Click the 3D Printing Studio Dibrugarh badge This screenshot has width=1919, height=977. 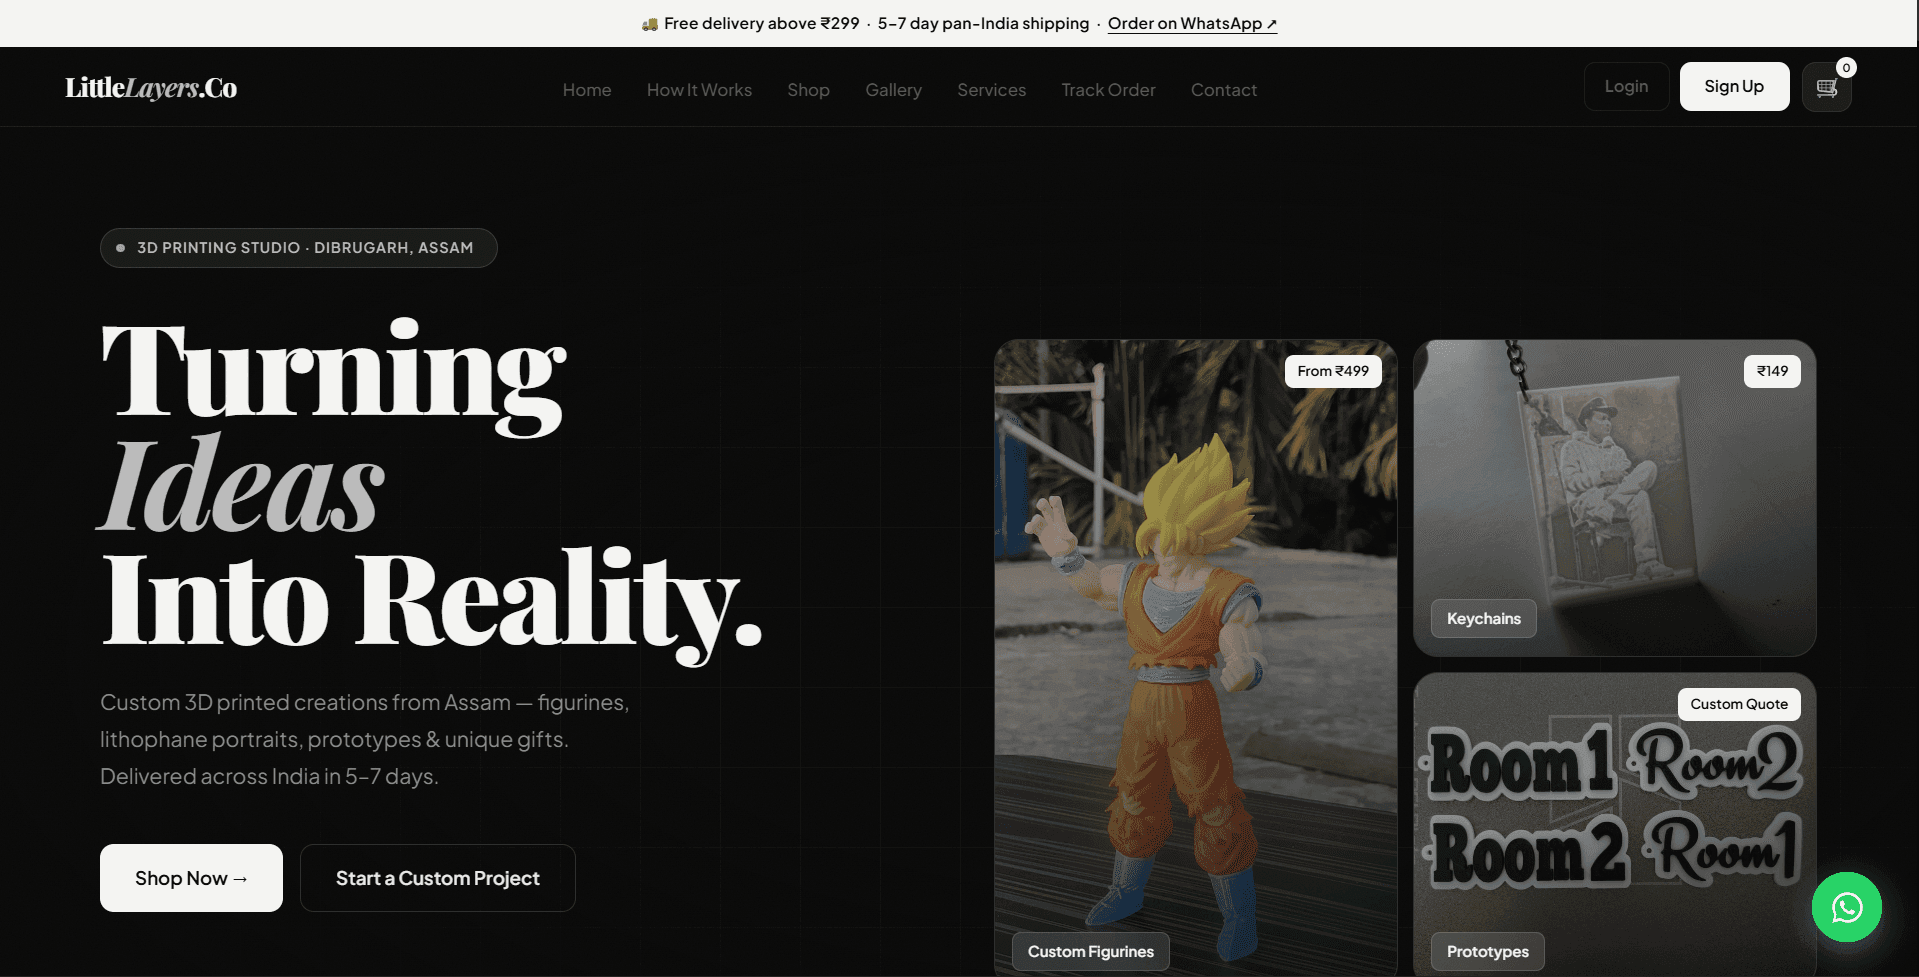click(298, 248)
